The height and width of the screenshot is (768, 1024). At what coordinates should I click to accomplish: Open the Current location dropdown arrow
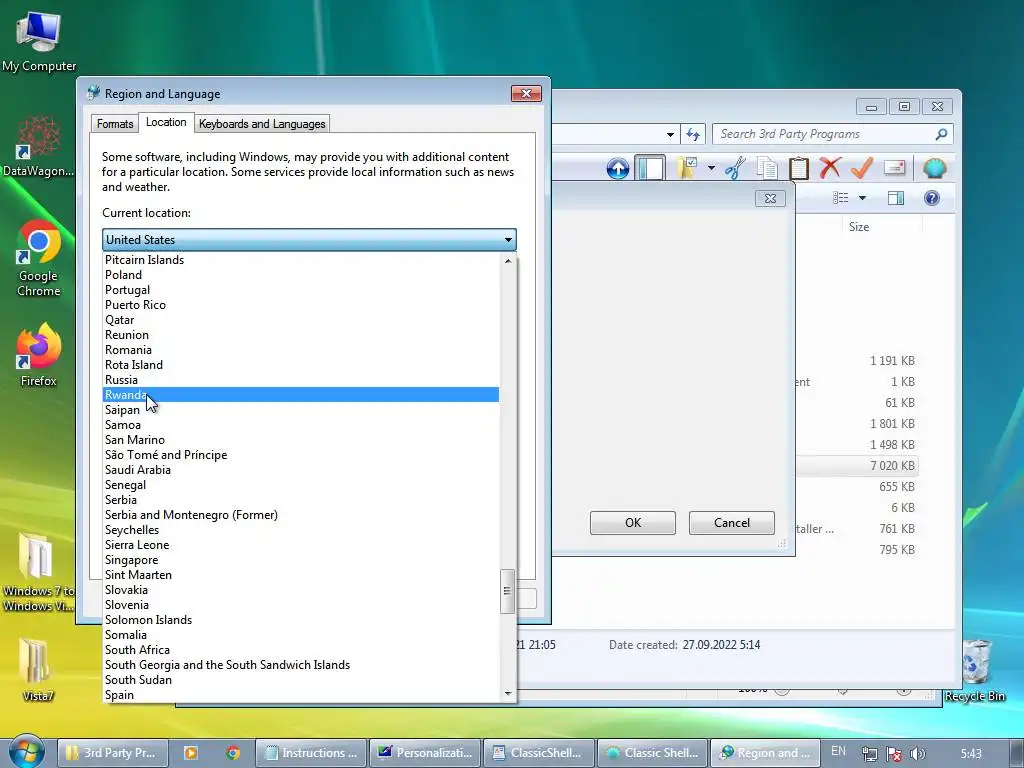(x=507, y=240)
